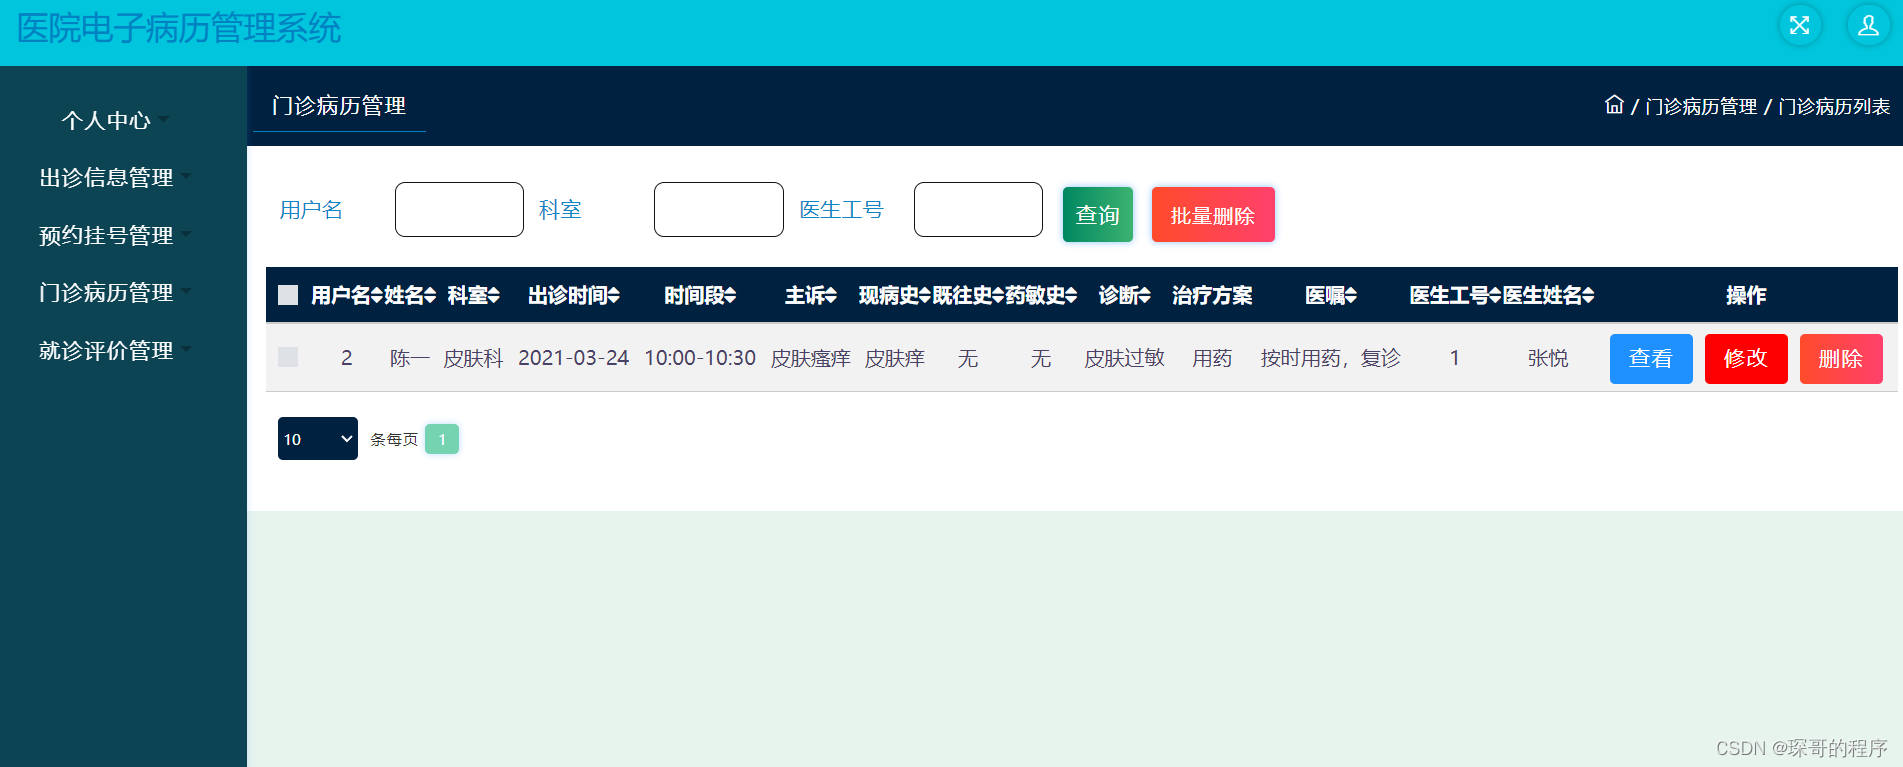Image resolution: width=1903 pixels, height=767 pixels.
Task: Open the 10 per page dropdown
Action: point(318,439)
